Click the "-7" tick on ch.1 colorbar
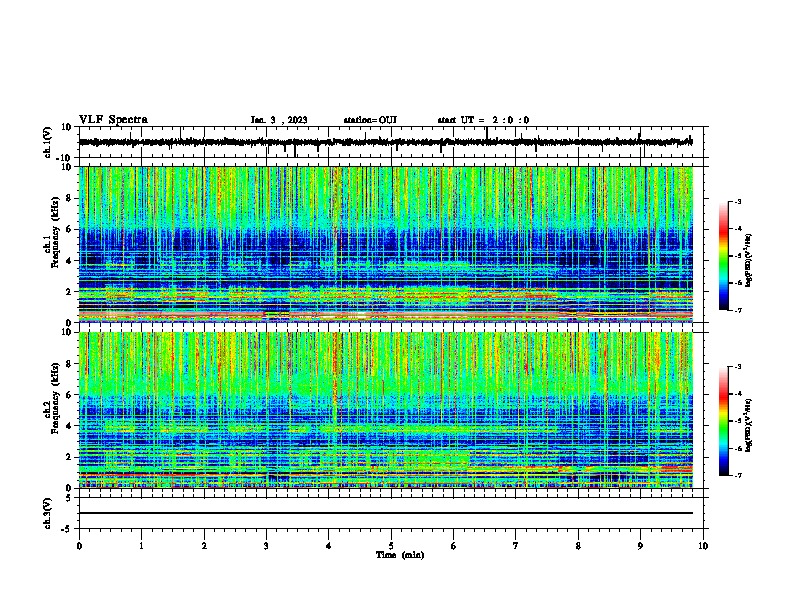Viewport: 792px width, 612px height. 737,310
